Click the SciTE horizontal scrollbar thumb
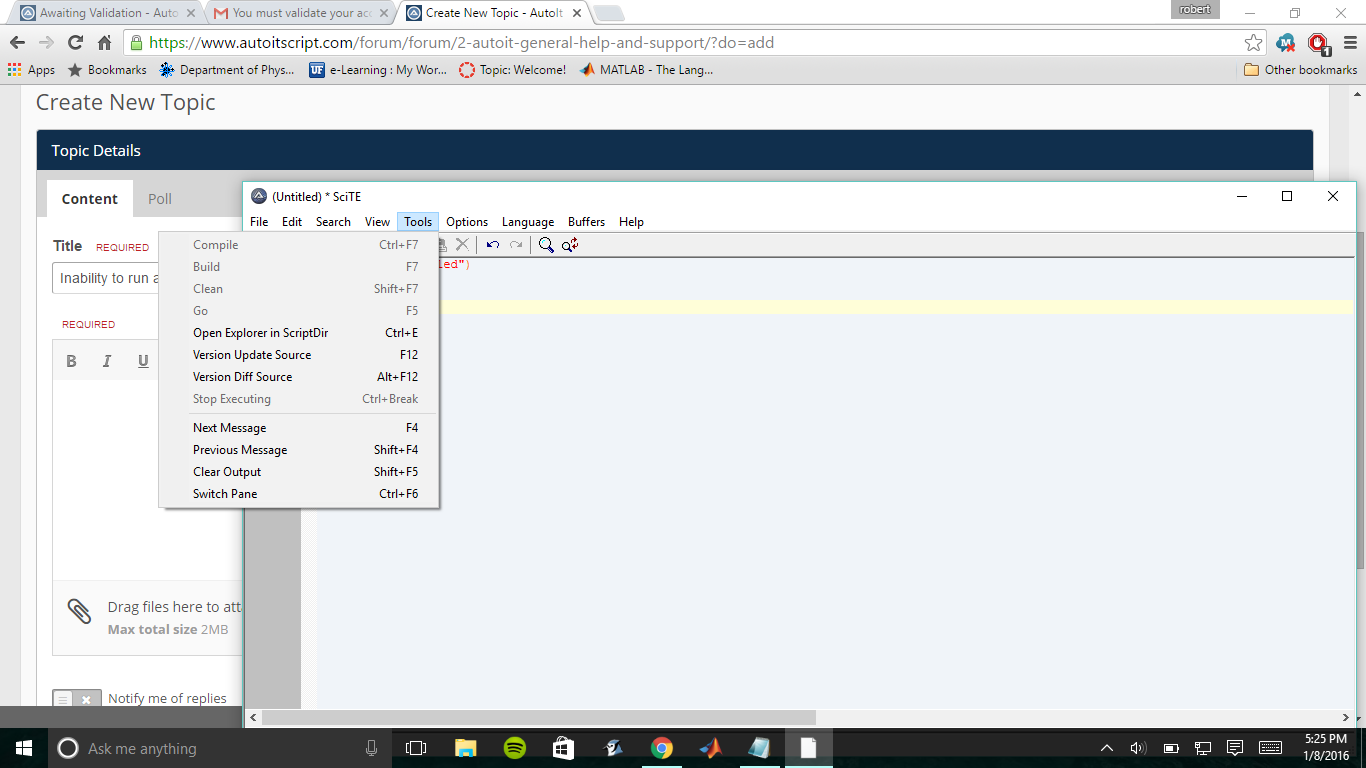1366x768 pixels. tap(539, 718)
